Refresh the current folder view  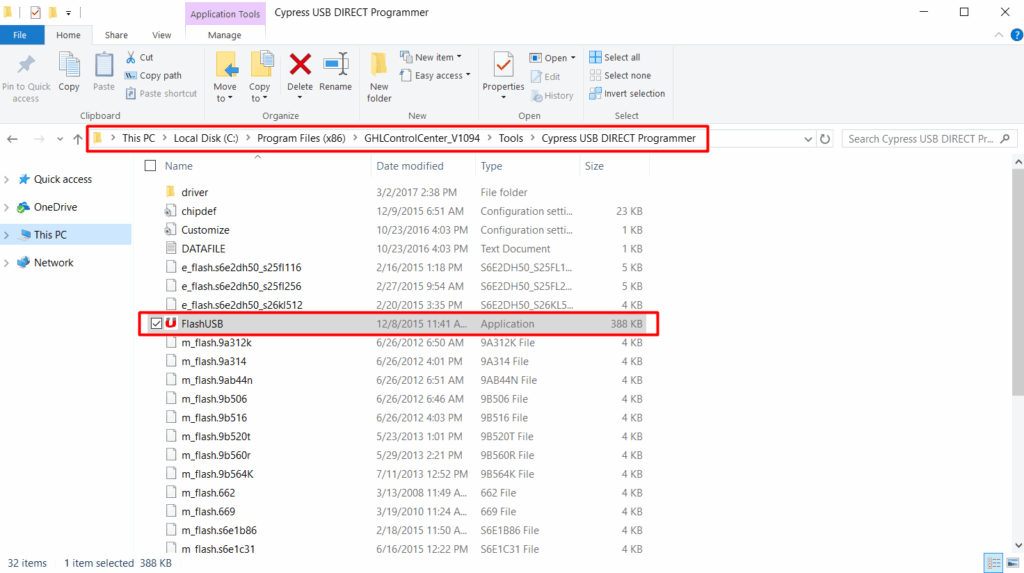(x=825, y=139)
